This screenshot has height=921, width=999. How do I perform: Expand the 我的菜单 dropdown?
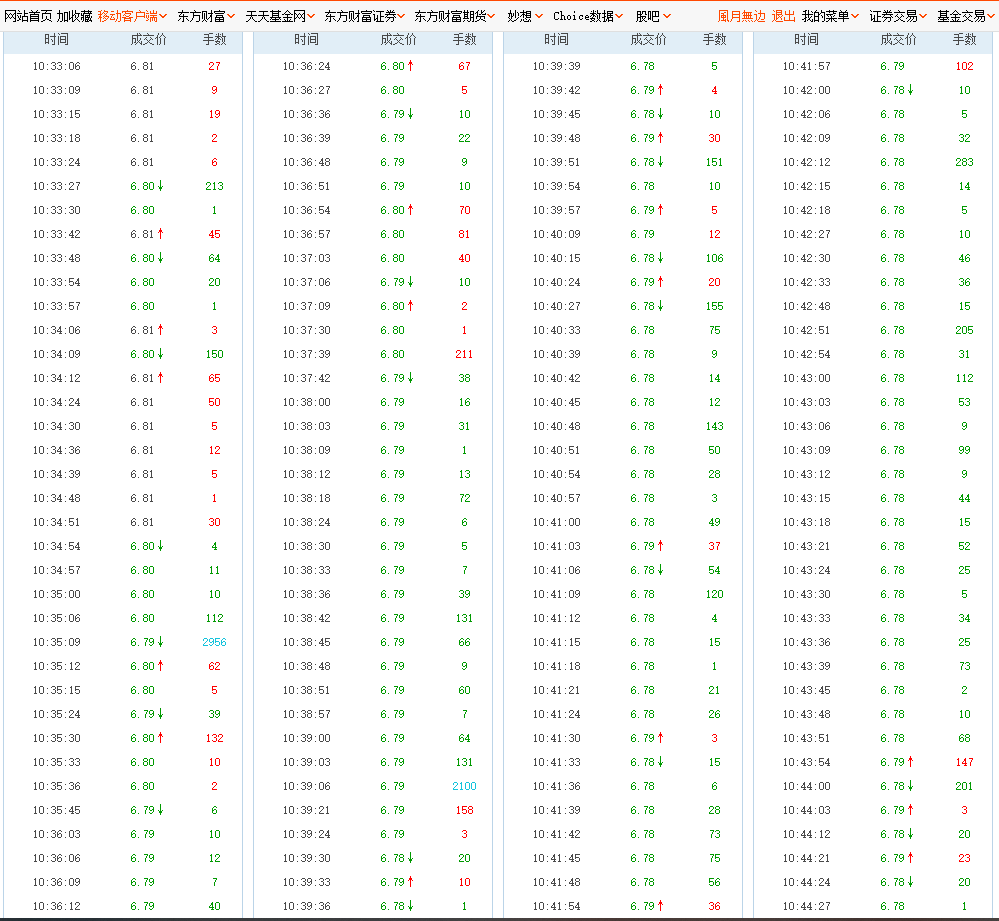coord(830,16)
